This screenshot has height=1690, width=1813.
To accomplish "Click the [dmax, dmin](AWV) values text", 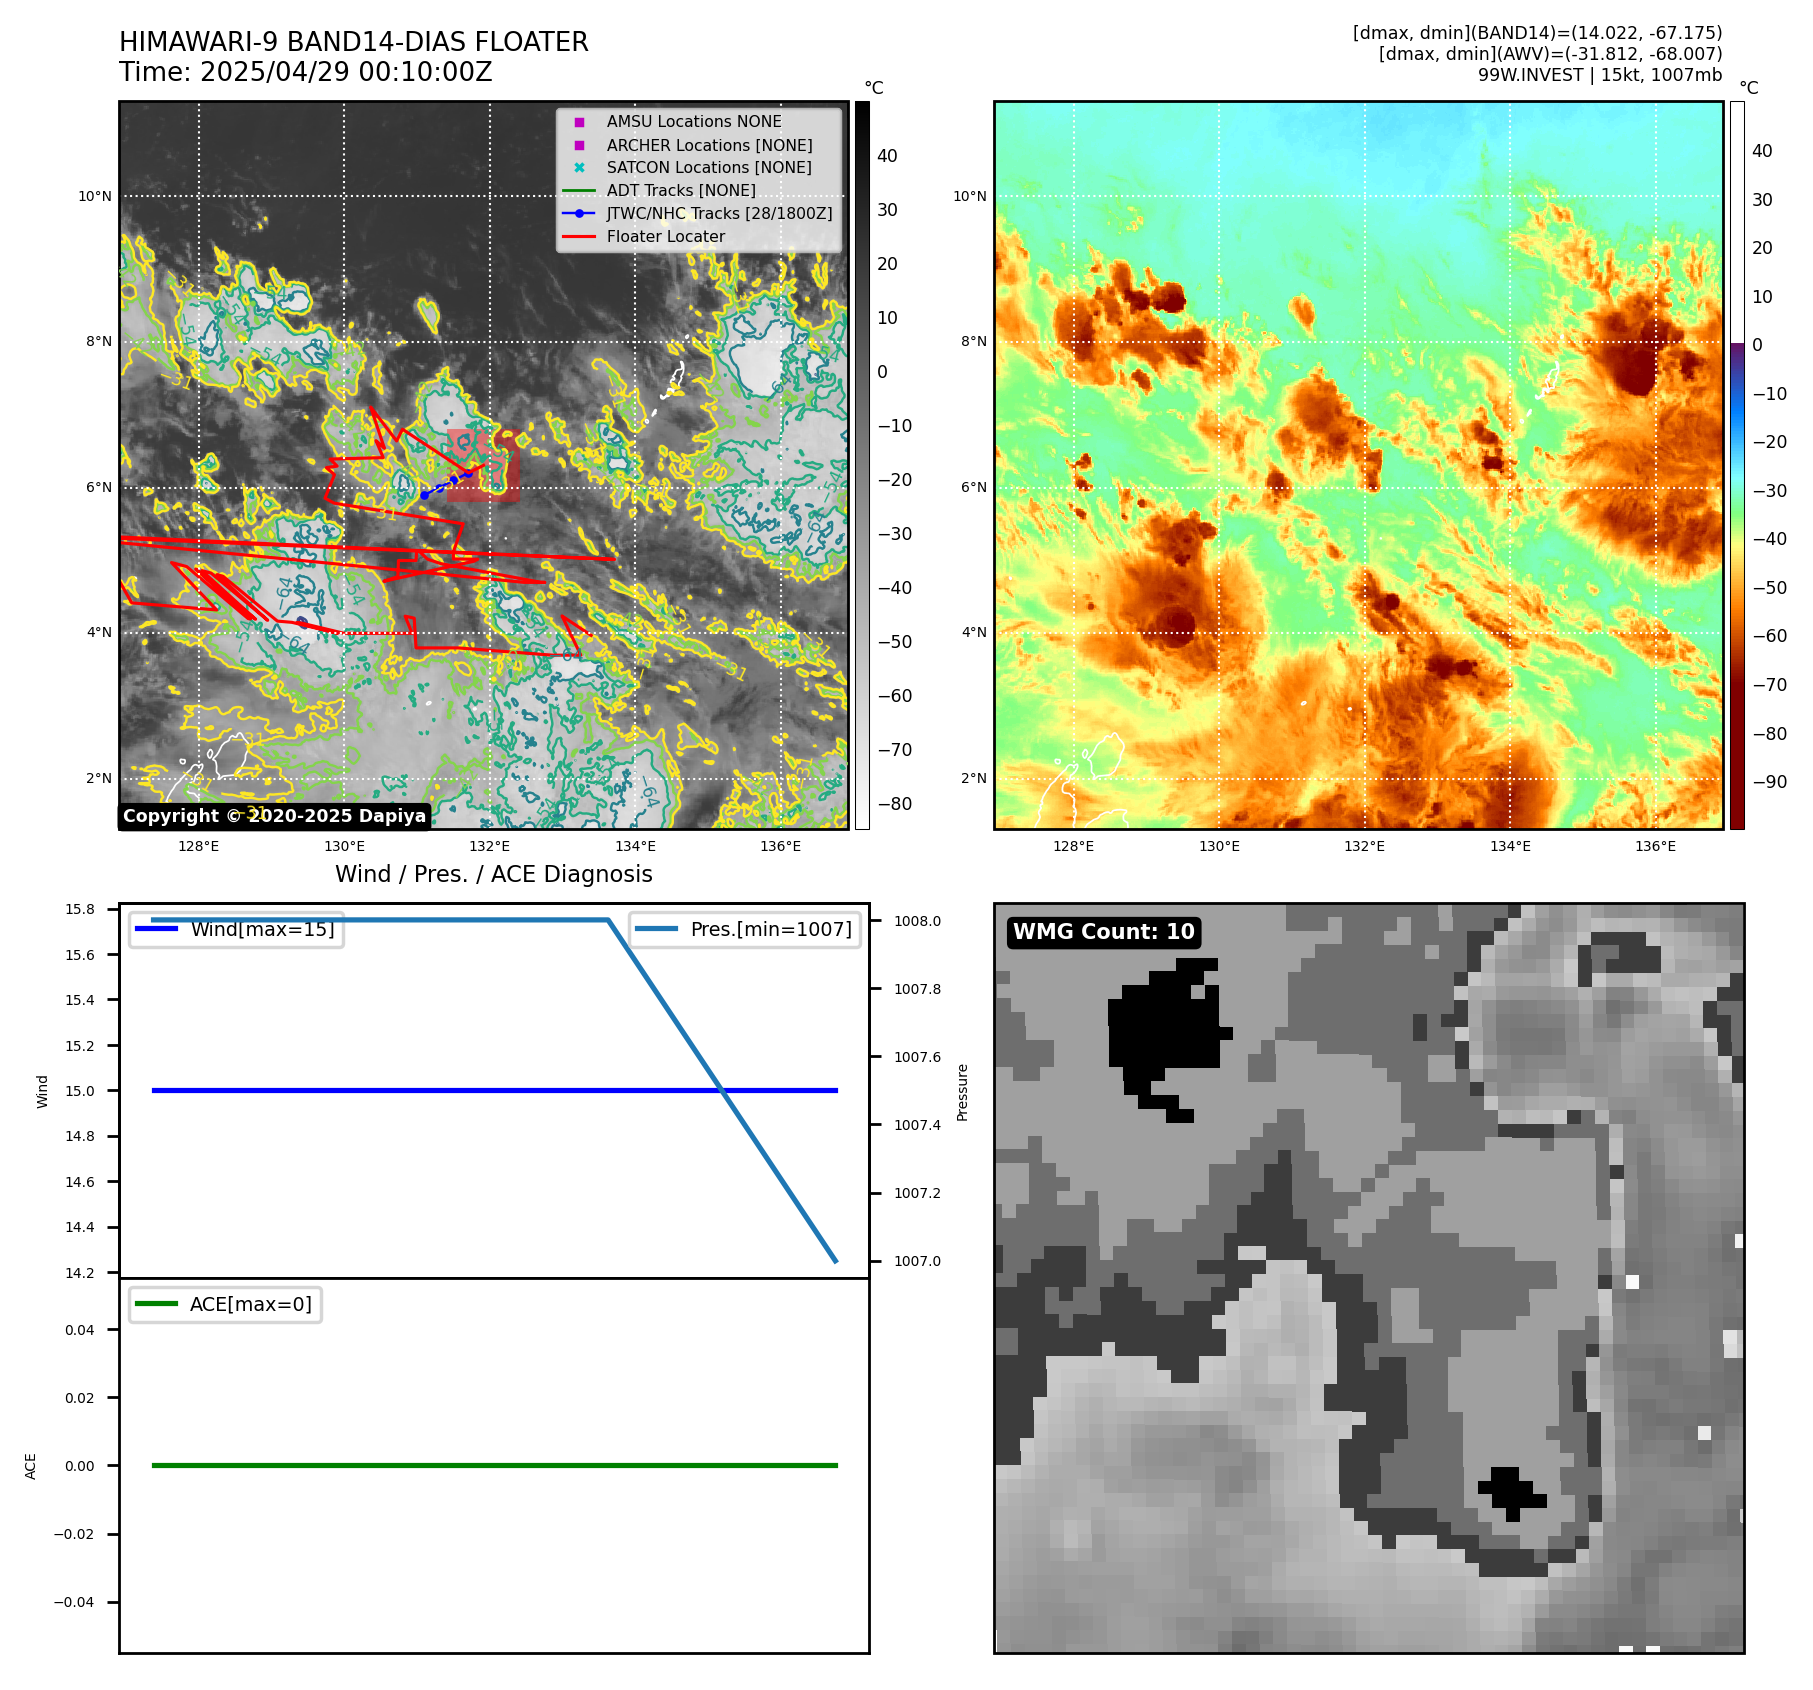I will (x=1550, y=54).
